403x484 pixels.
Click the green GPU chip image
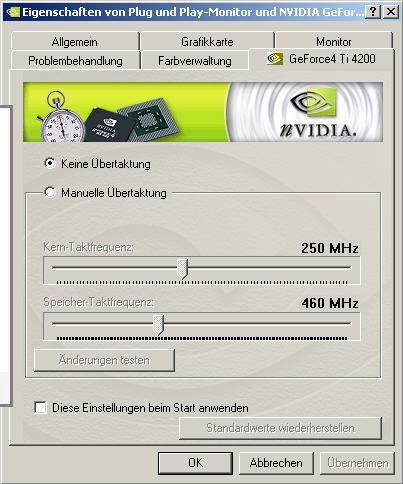pos(148,118)
